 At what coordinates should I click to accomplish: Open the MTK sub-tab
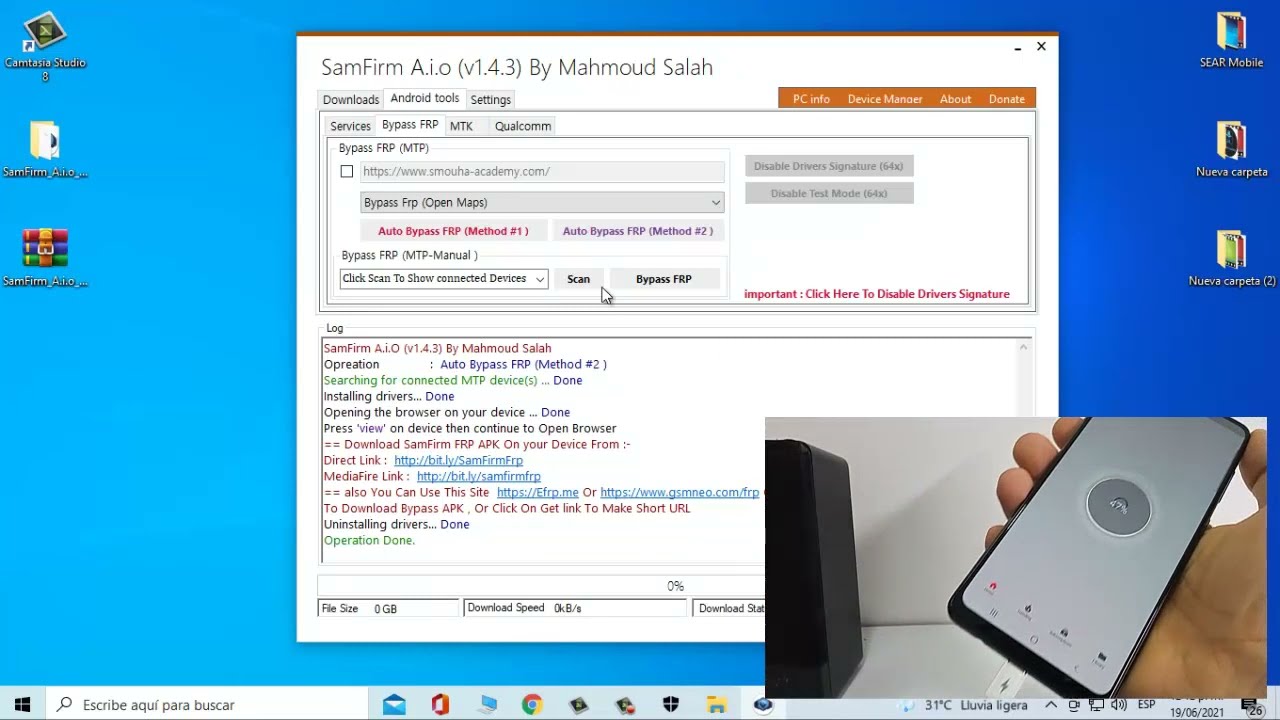tap(461, 126)
